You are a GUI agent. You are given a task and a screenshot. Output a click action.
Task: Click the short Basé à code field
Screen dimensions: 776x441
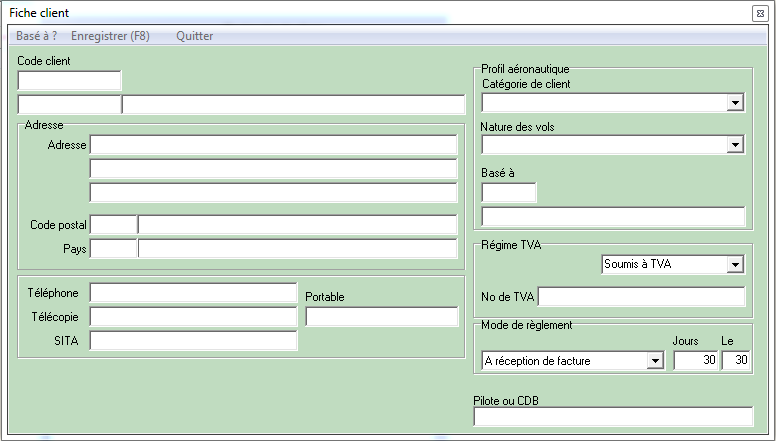pyautogui.click(x=509, y=193)
